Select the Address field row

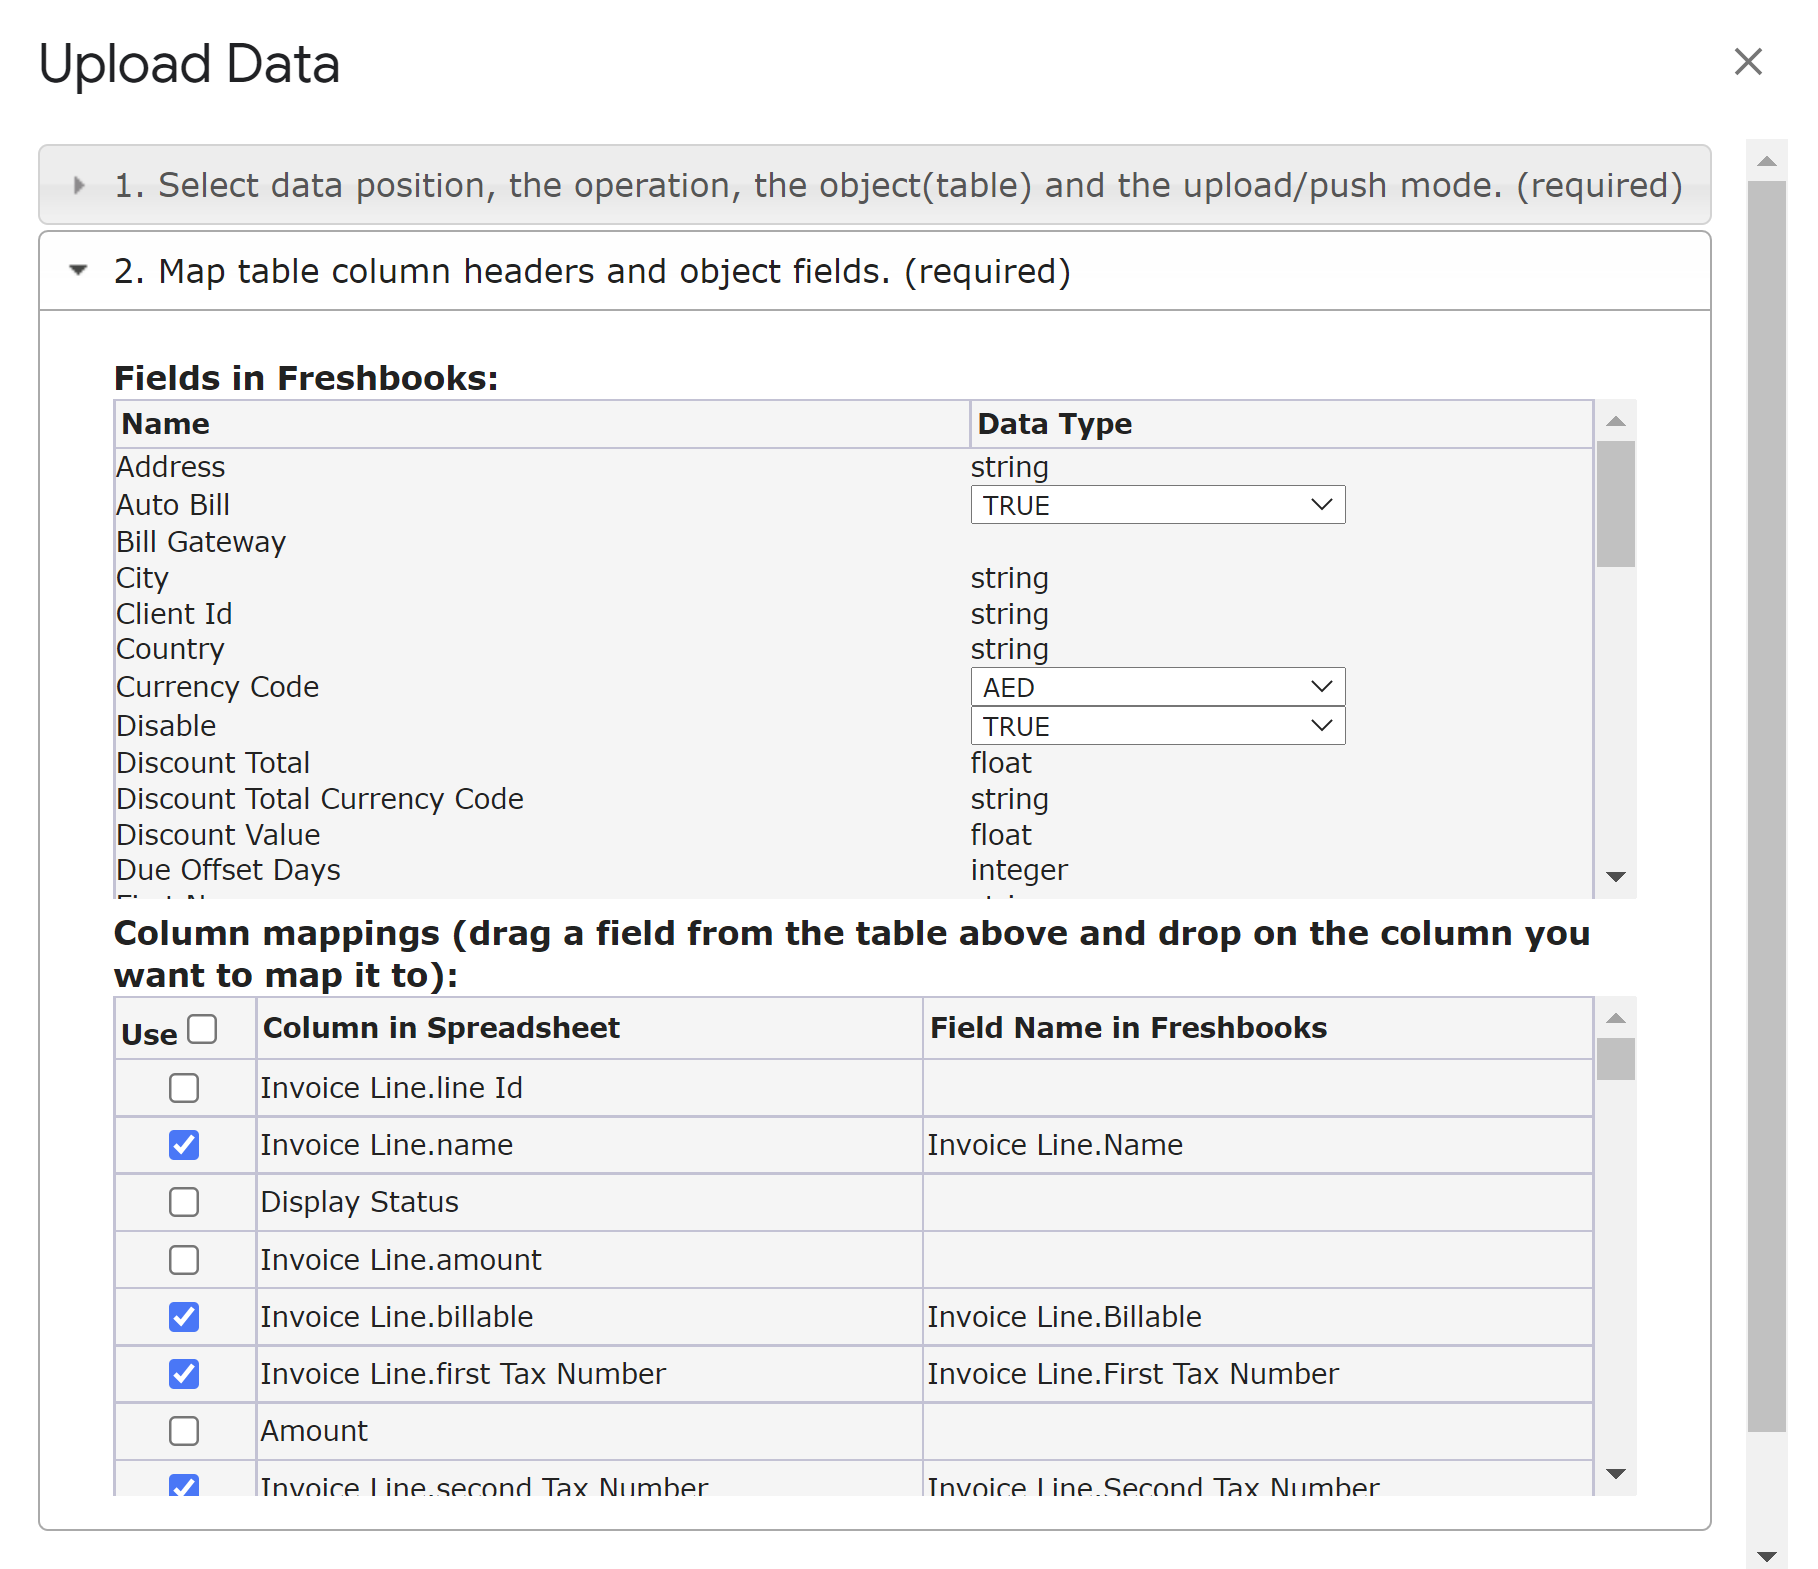[x=854, y=467]
